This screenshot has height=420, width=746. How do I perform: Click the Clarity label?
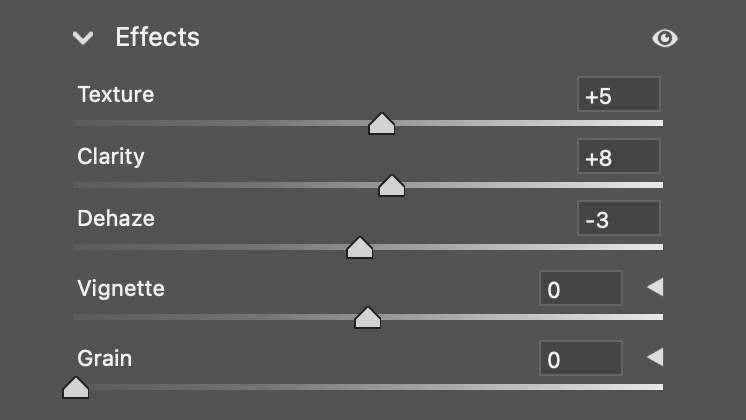(x=111, y=157)
